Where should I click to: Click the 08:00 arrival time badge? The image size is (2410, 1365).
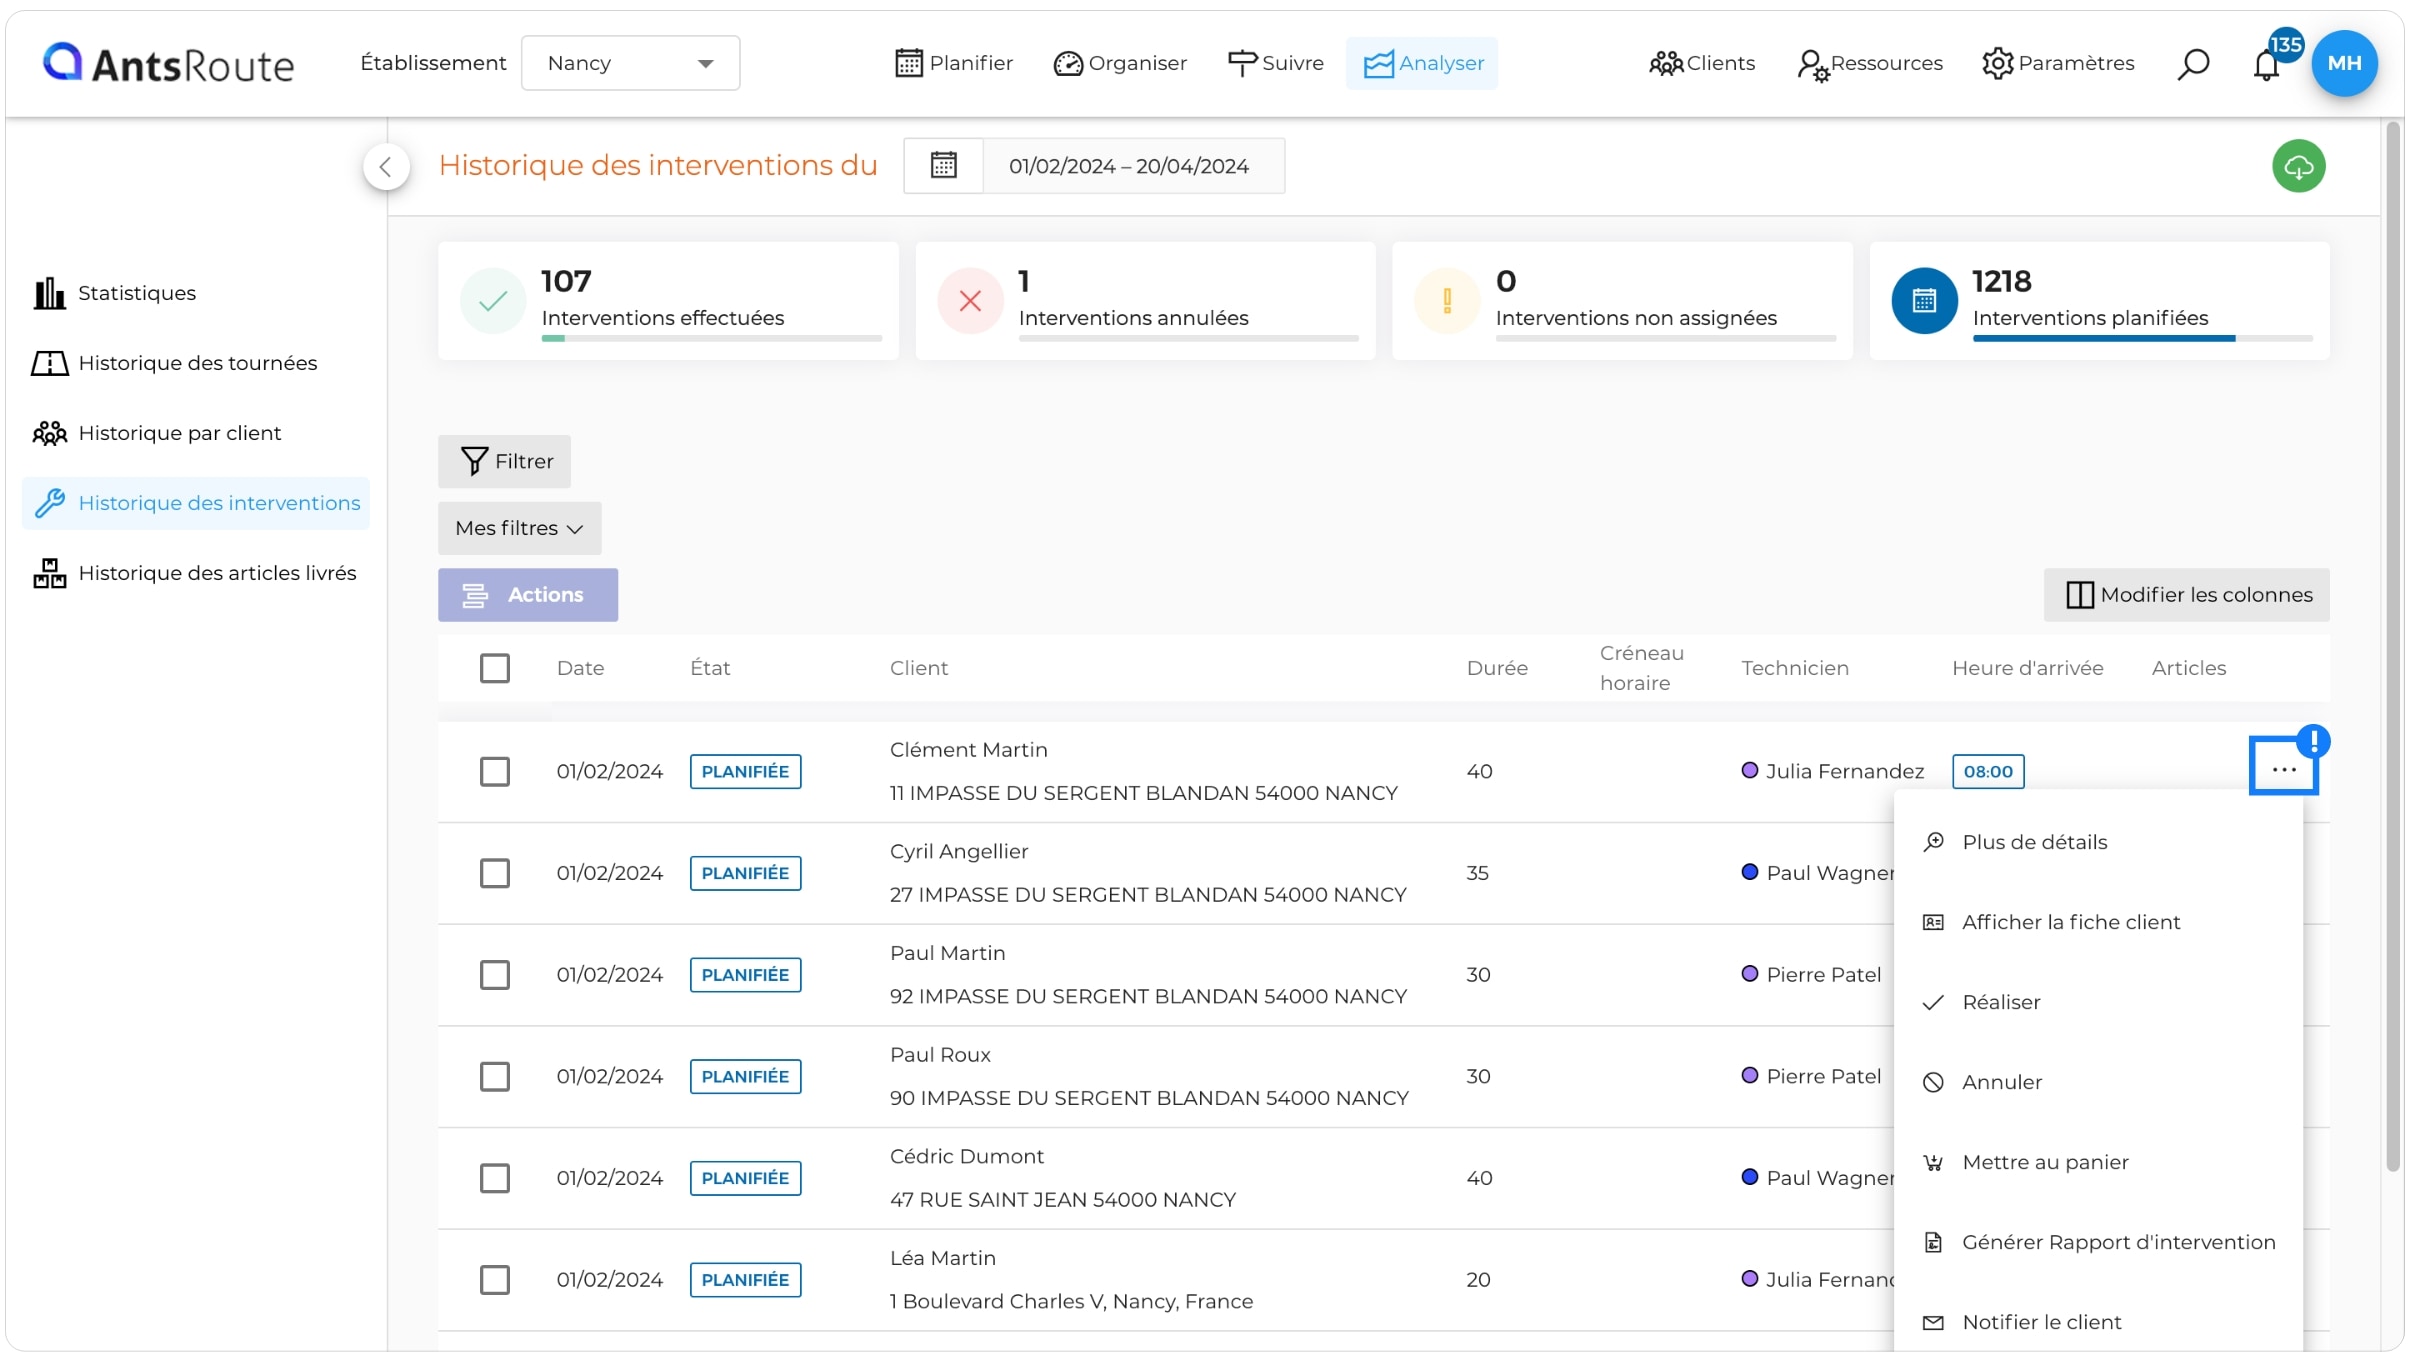[x=1988, y=771]
